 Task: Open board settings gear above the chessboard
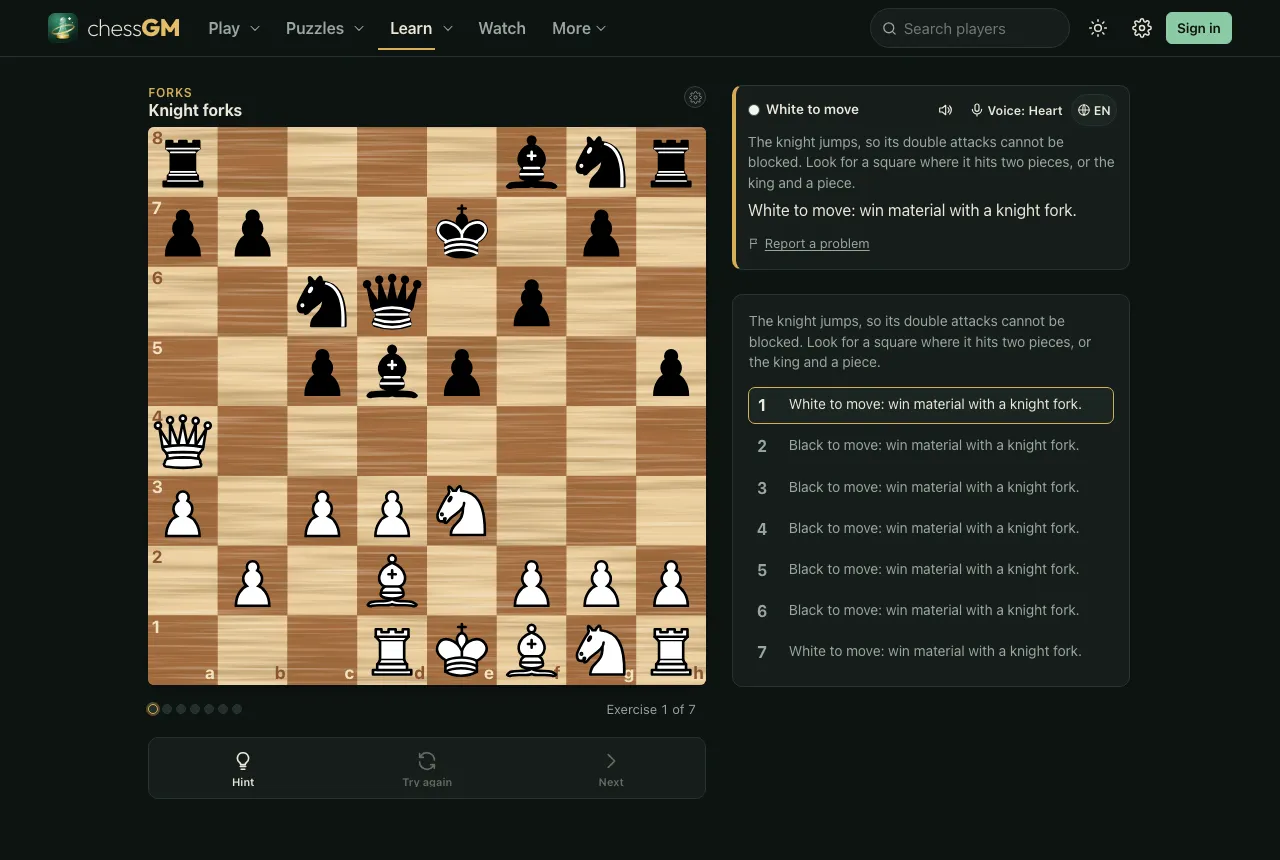(695, 97)
